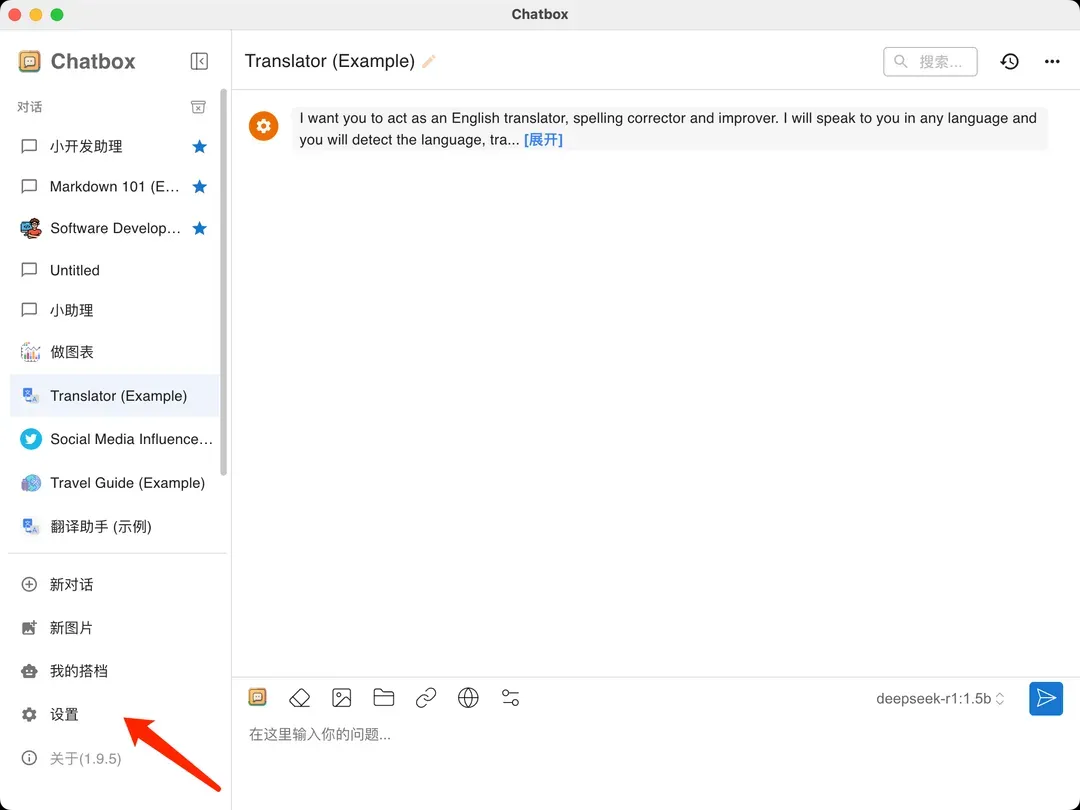Viewport: 1080px width, 810px height.
Task: Click the eraser clear-context icon
Action: (300, 698)
